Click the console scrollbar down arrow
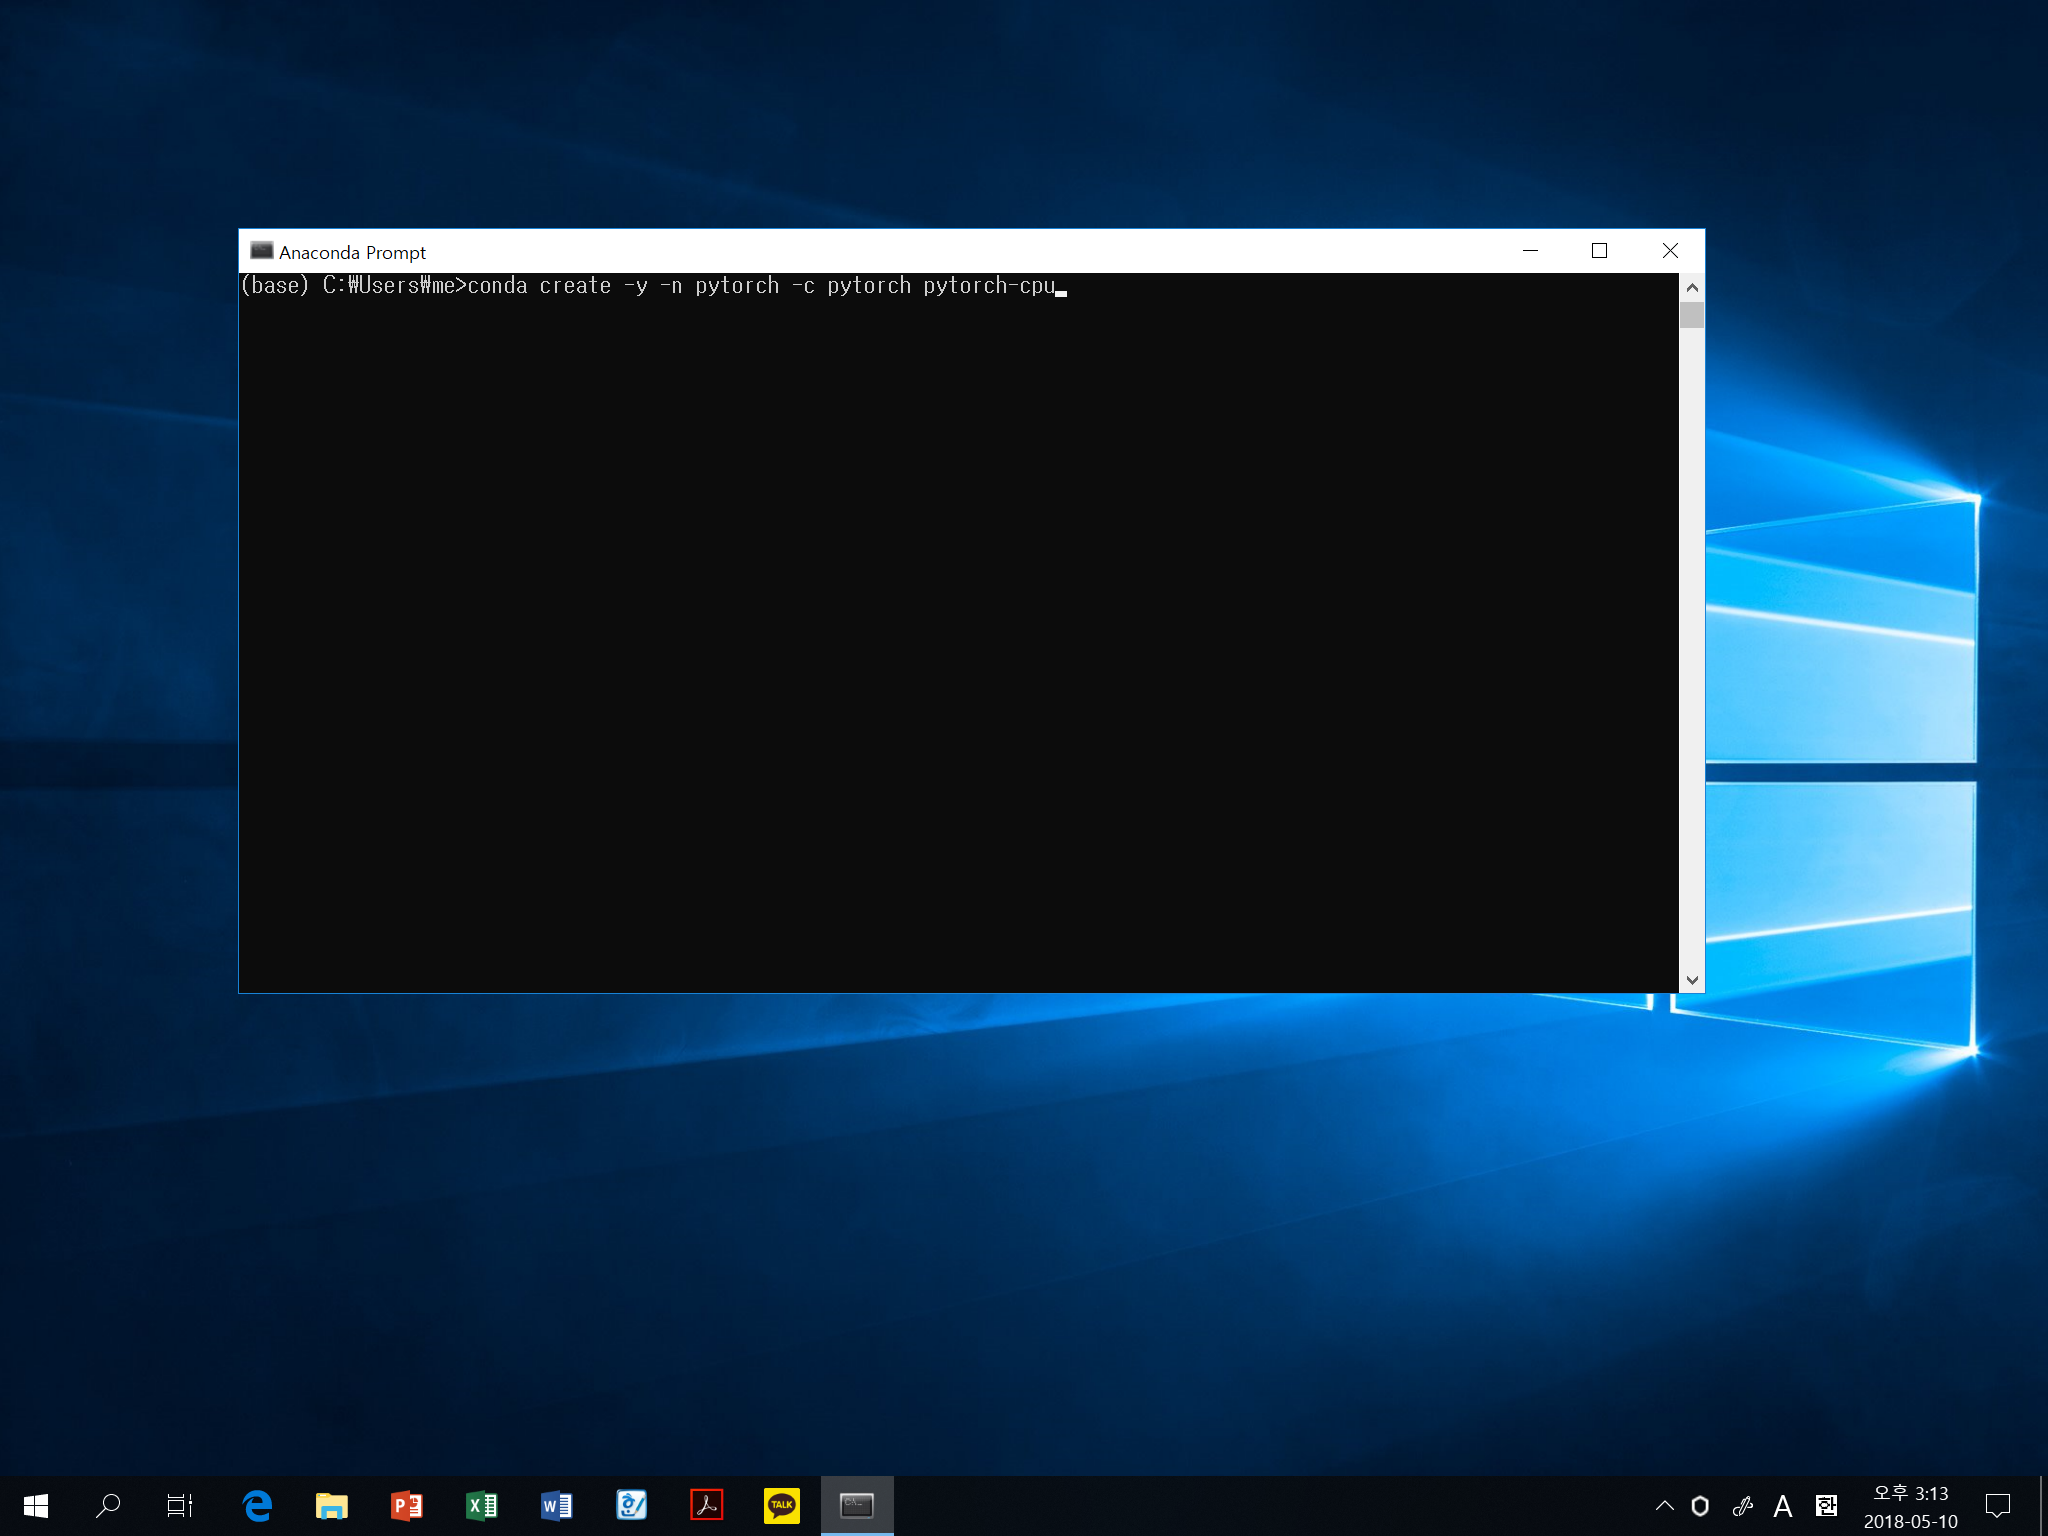This screenshot has width=2048, height=1536. pos(1691,981)
